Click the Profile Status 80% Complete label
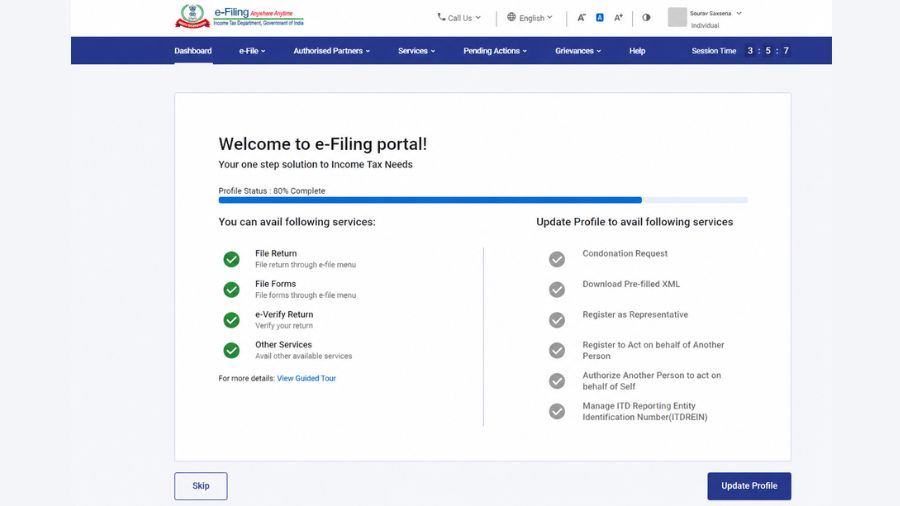Image resolution: width=900 pixels, height=506 pixels. coord(271,190)
